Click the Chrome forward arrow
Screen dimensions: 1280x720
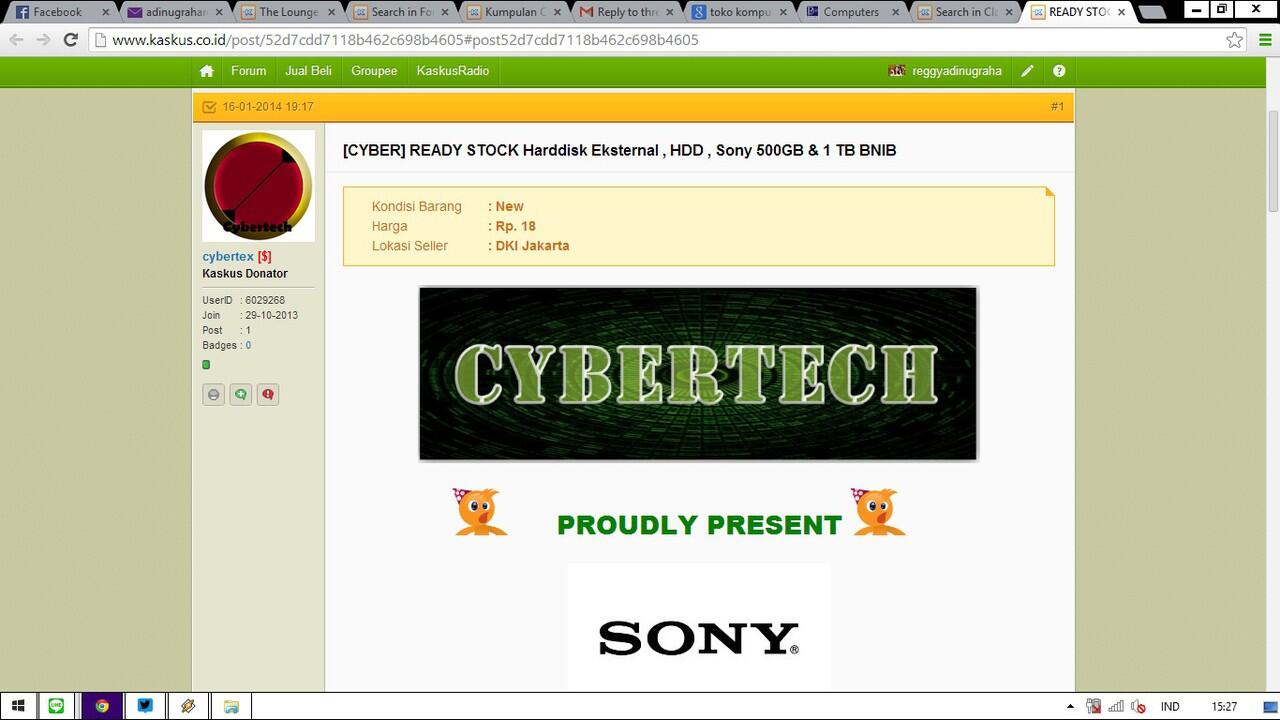(43, 40)
